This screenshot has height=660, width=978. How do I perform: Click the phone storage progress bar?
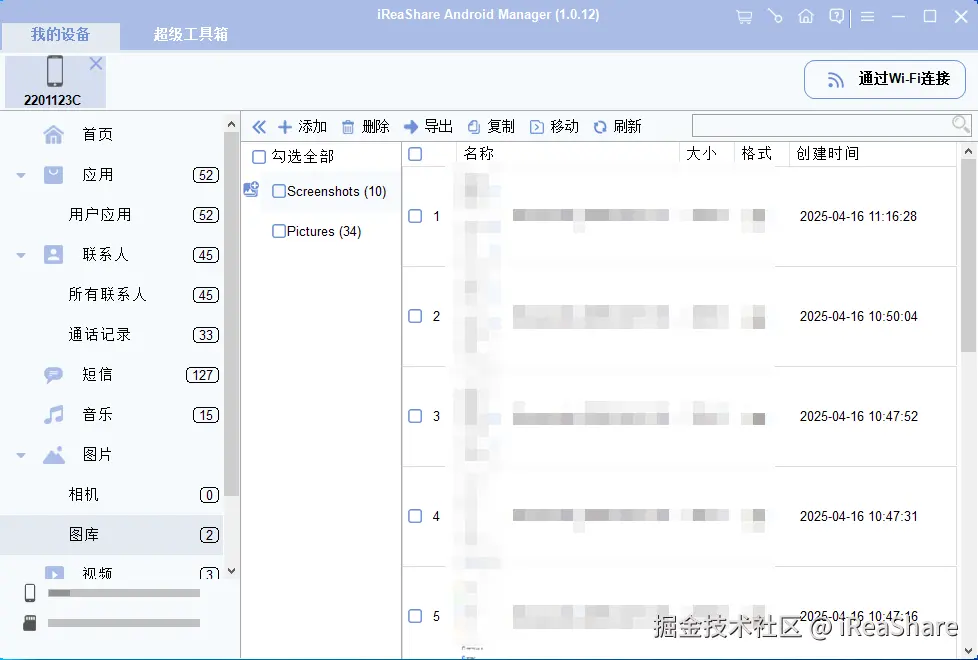[124, 593]
